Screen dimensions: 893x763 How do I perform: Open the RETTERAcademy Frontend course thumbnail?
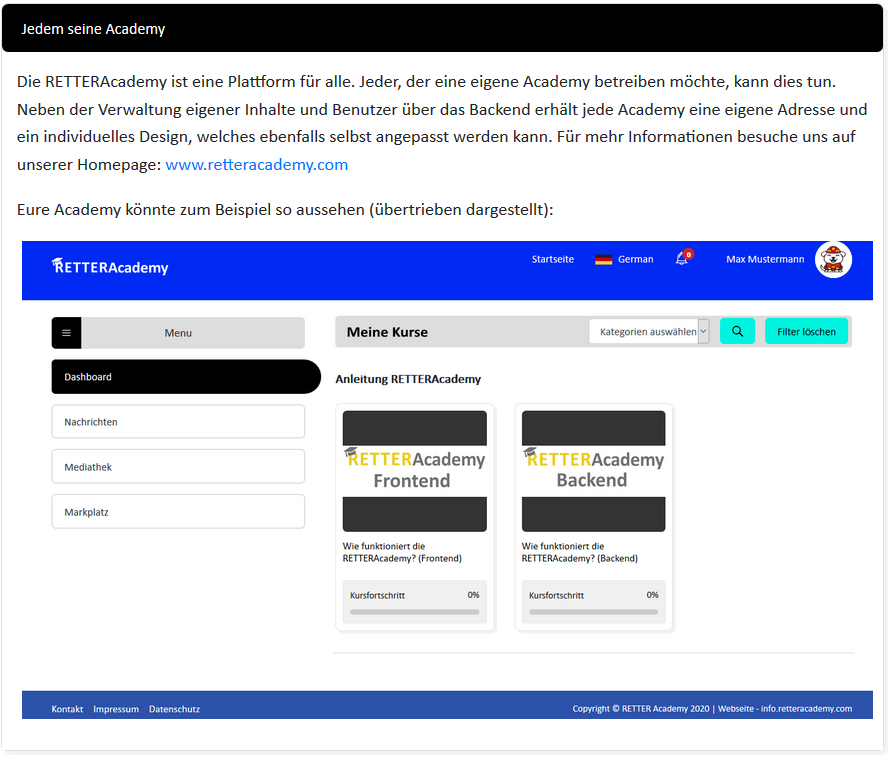tap(415, 471)
